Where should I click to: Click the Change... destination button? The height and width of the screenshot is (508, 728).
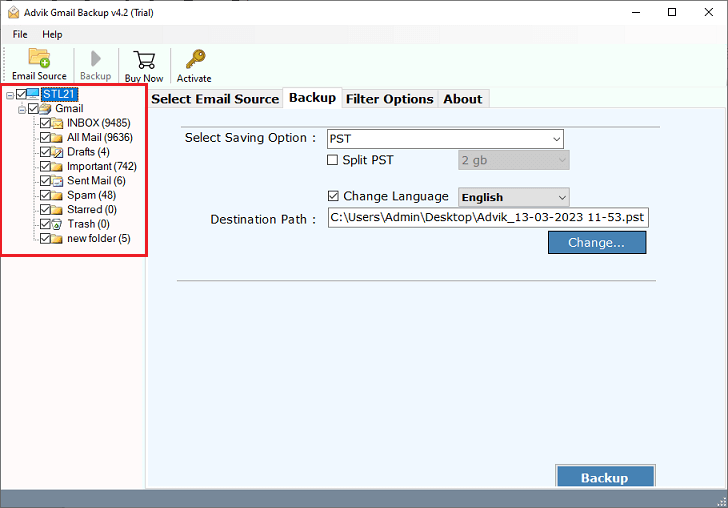click(597, 242)
